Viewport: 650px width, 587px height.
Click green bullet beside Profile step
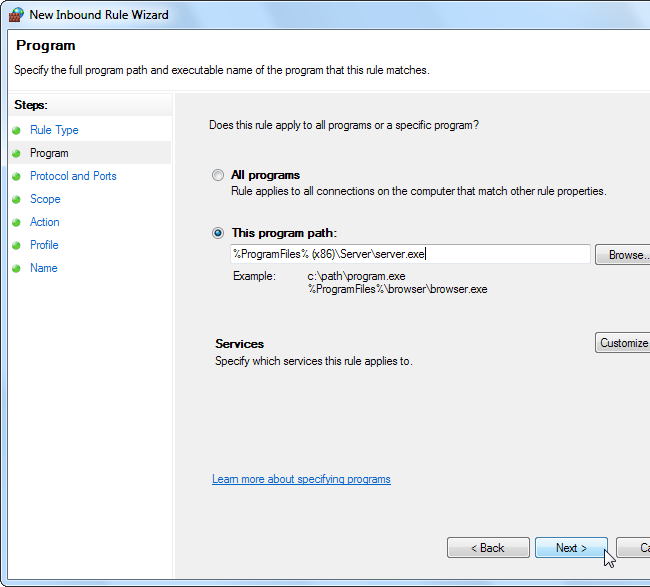click(x=16, y=245)
